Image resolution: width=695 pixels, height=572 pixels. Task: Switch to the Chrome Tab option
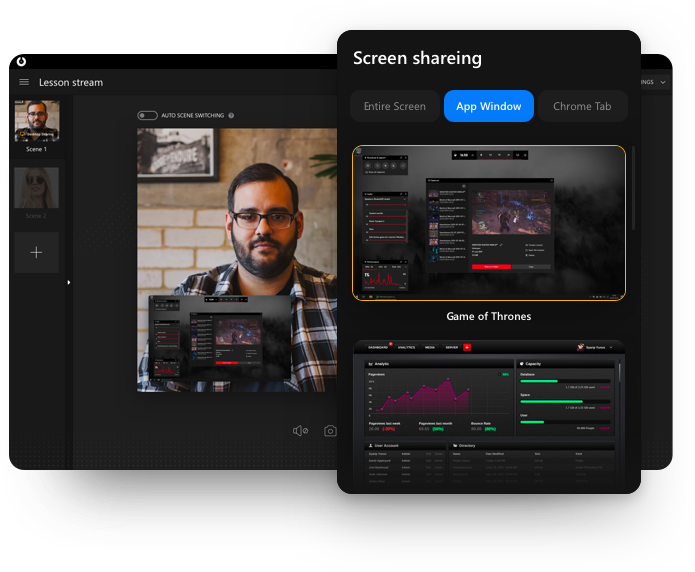tap(583, 106)
